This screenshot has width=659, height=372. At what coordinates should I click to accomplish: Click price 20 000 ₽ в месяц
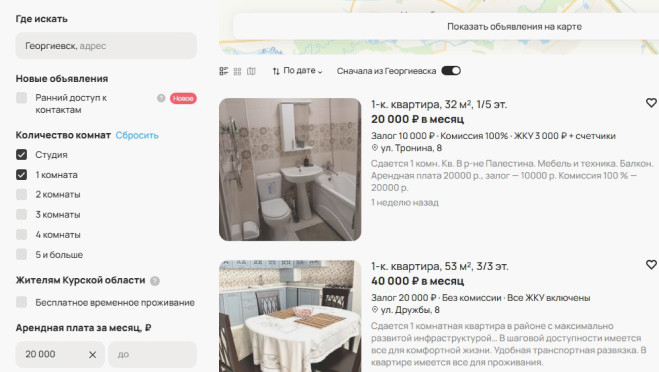(x=417, y=119)
